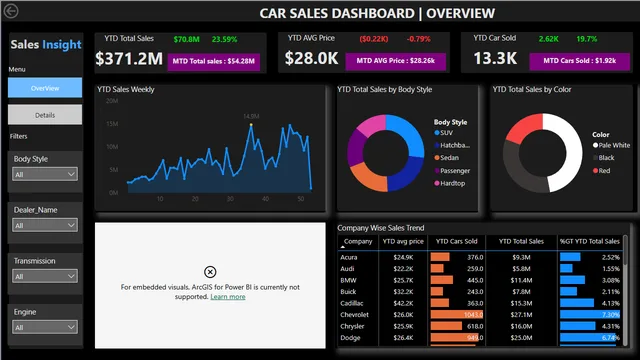Click the Hardtop legend swatch

(437, 183)
